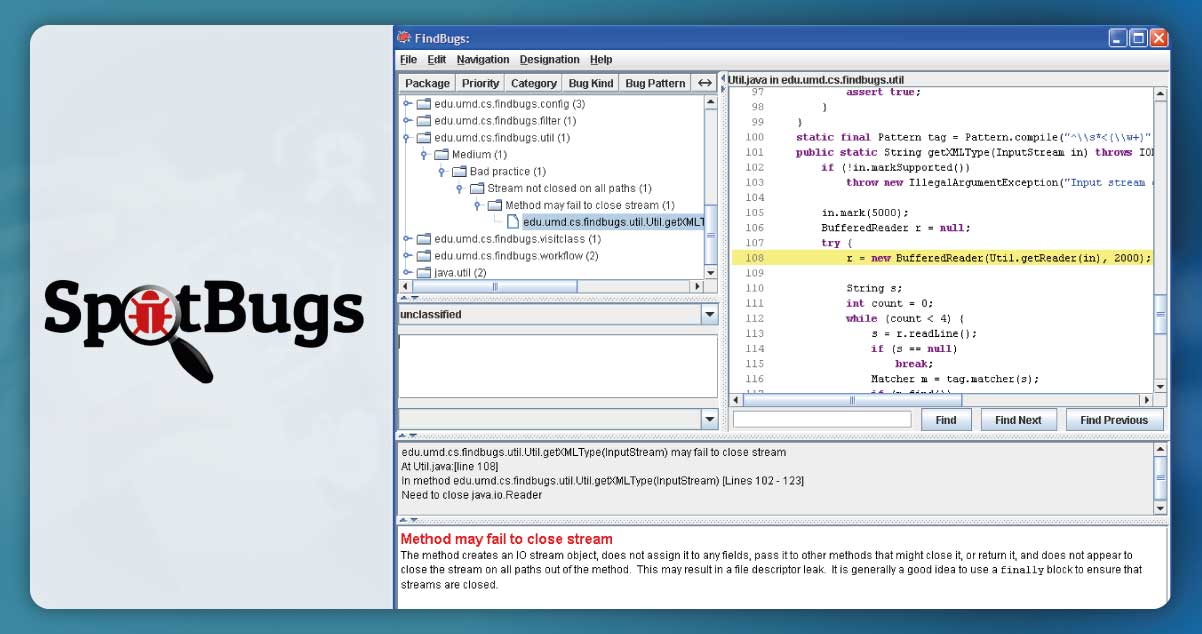Viewport: 1202px width, 634px height.
Task: Select the Bug Kind sort column header
Action: (590, 83)
